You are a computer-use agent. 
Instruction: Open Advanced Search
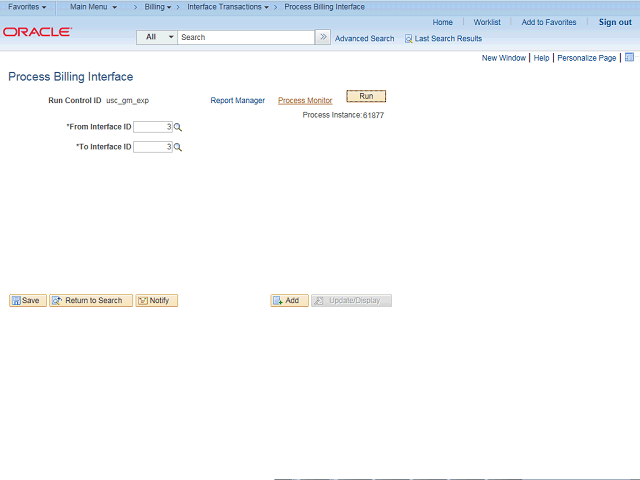point(364,39)
